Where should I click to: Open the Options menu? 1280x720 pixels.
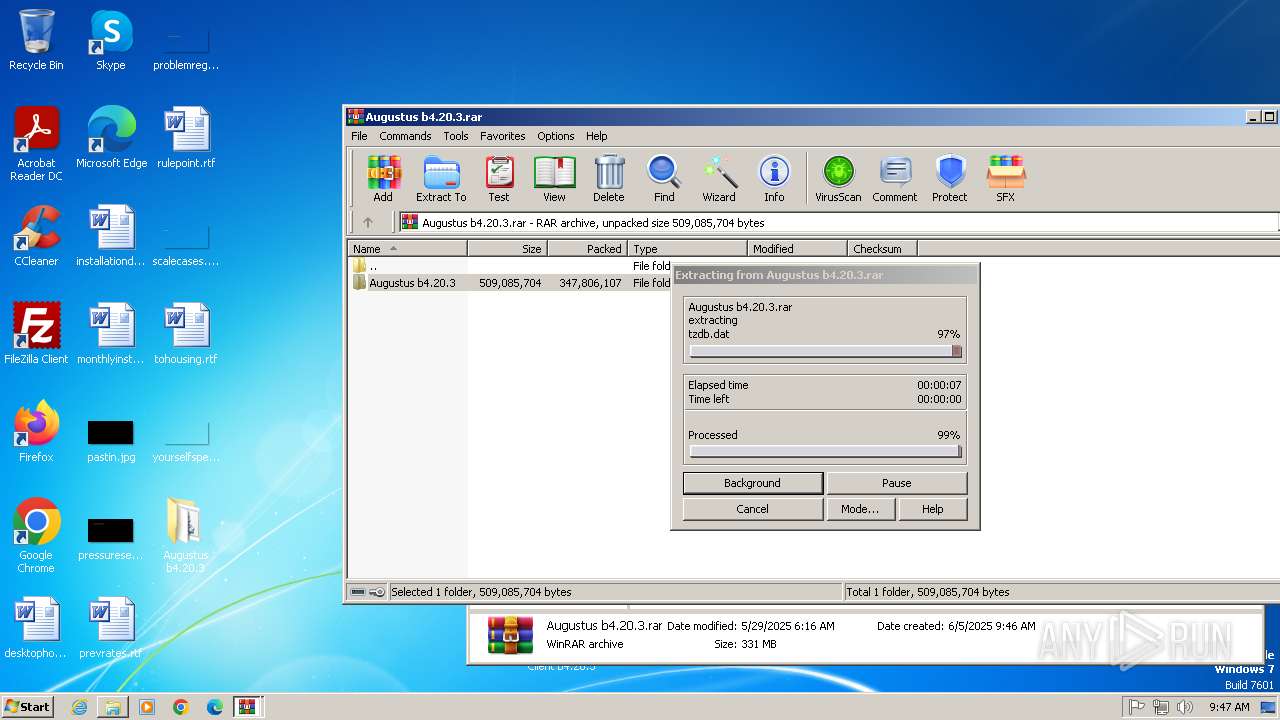556,136
